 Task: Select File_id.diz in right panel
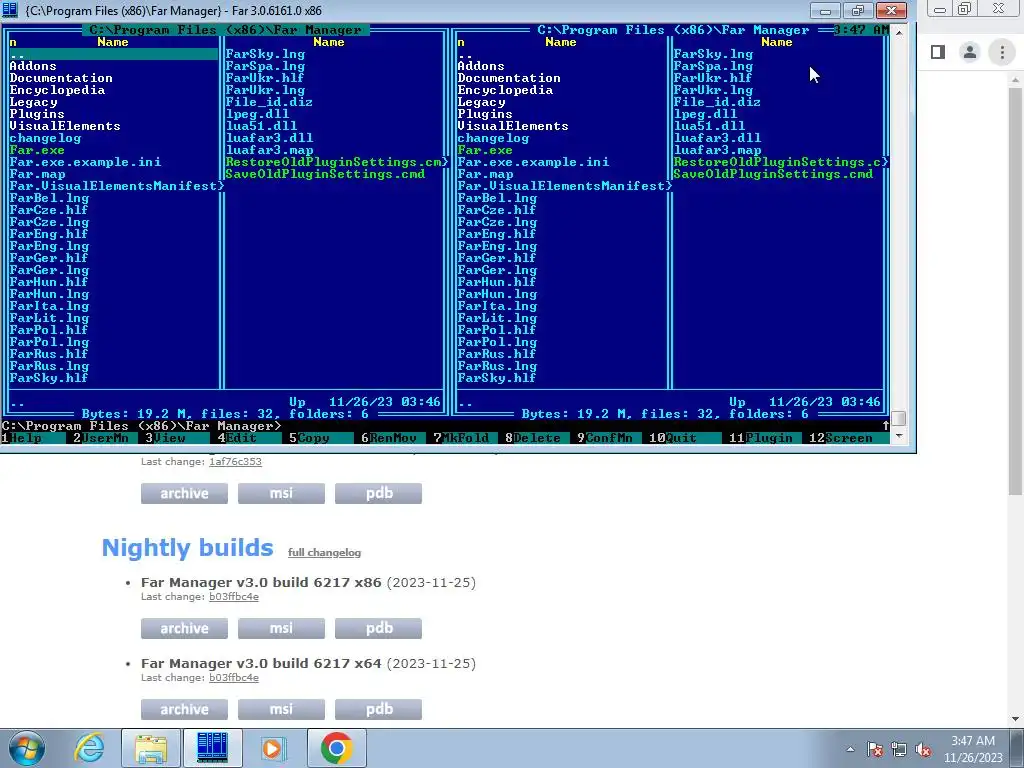[x=717, y=102]
